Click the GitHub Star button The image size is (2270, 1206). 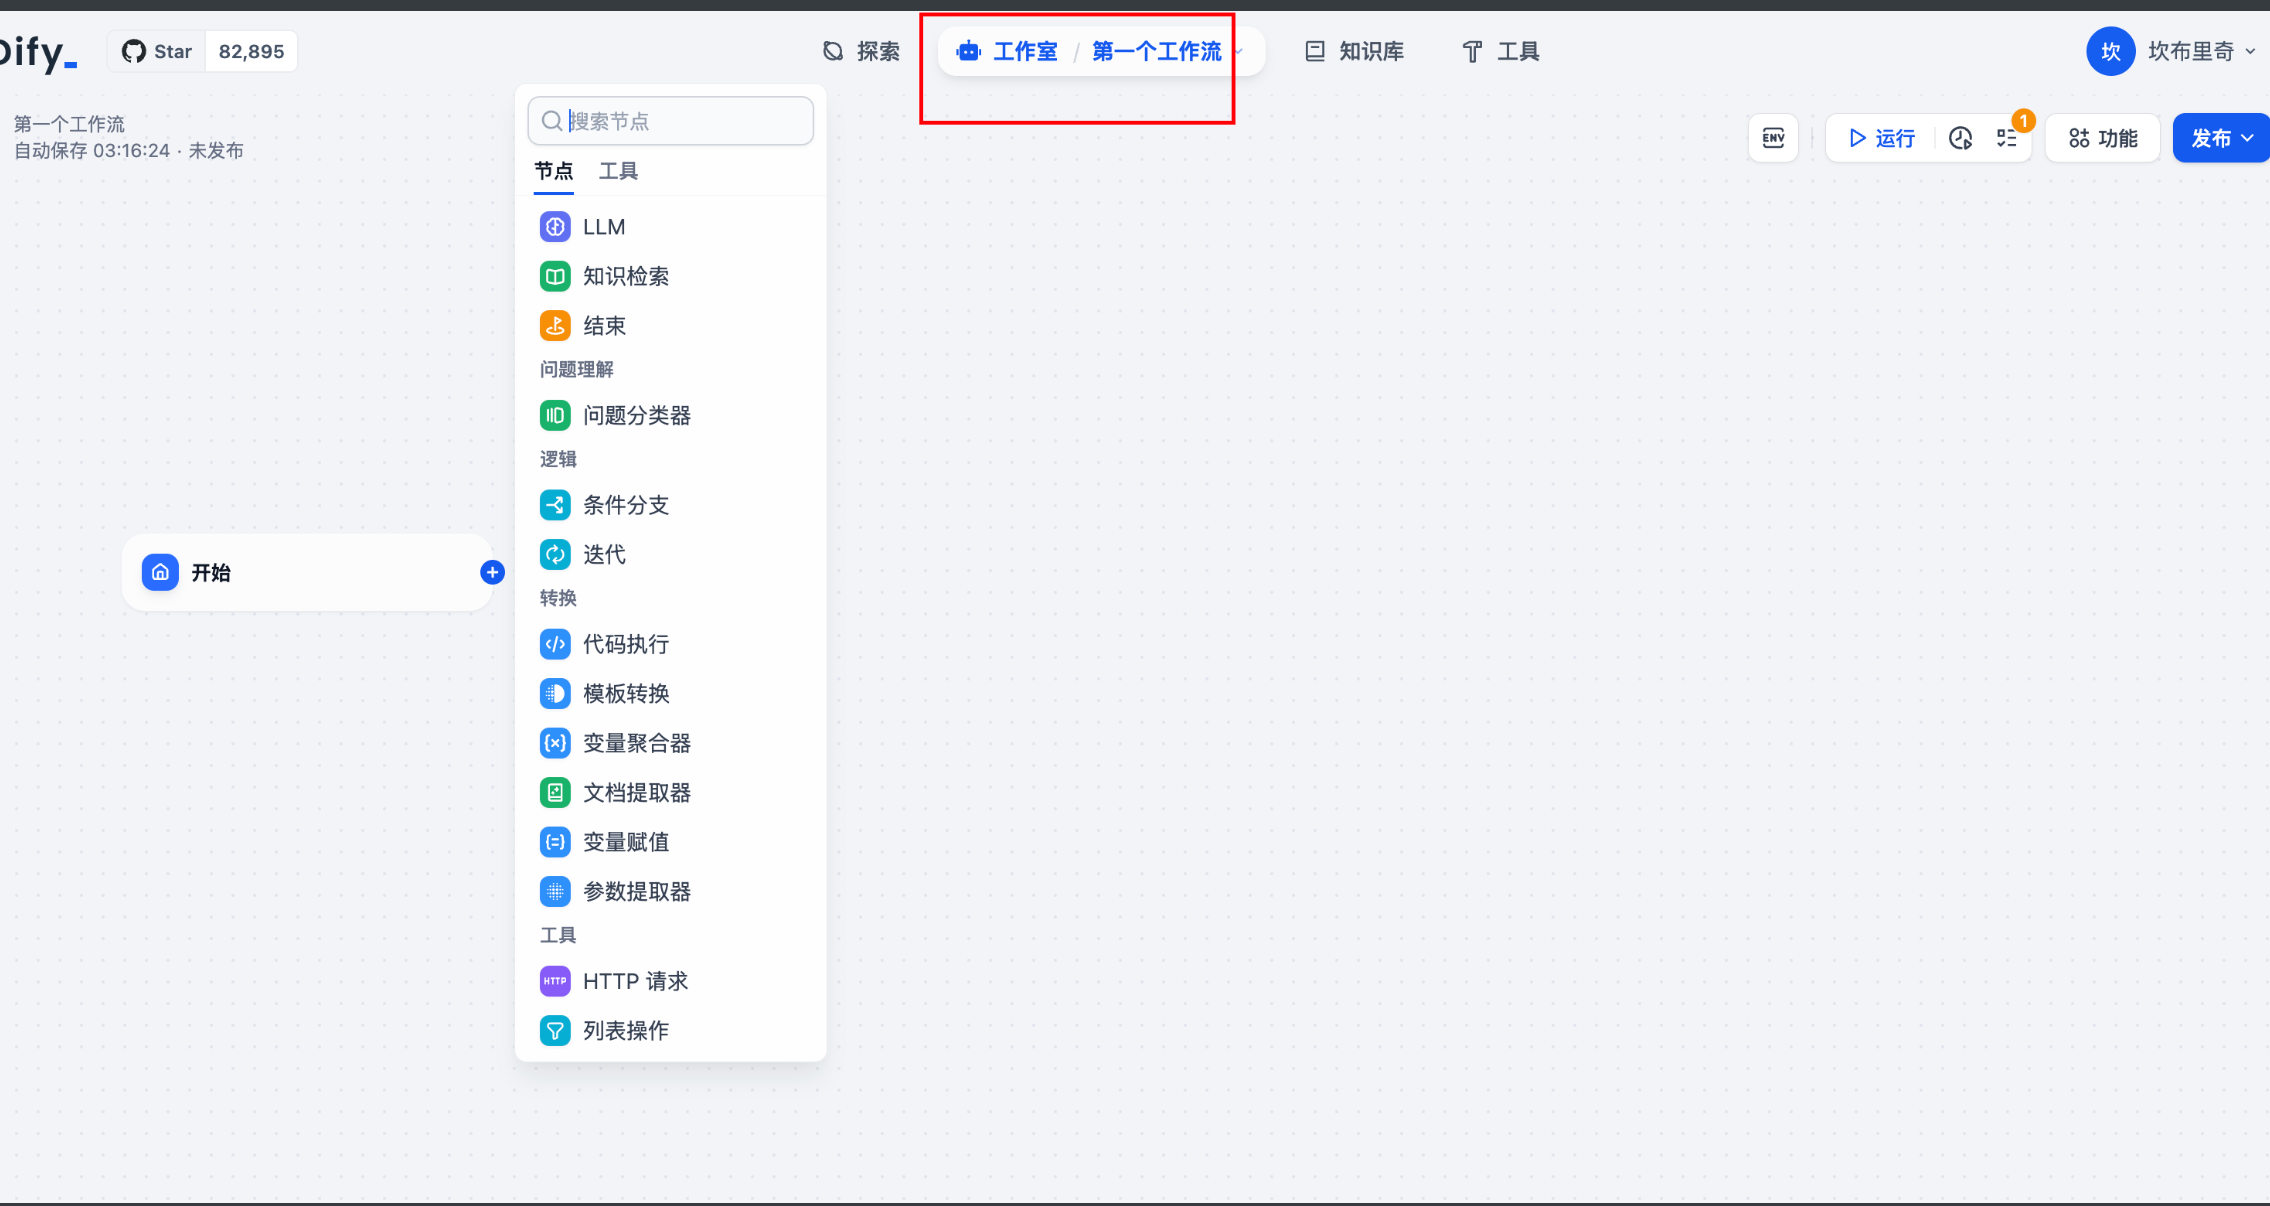point(157,51)
